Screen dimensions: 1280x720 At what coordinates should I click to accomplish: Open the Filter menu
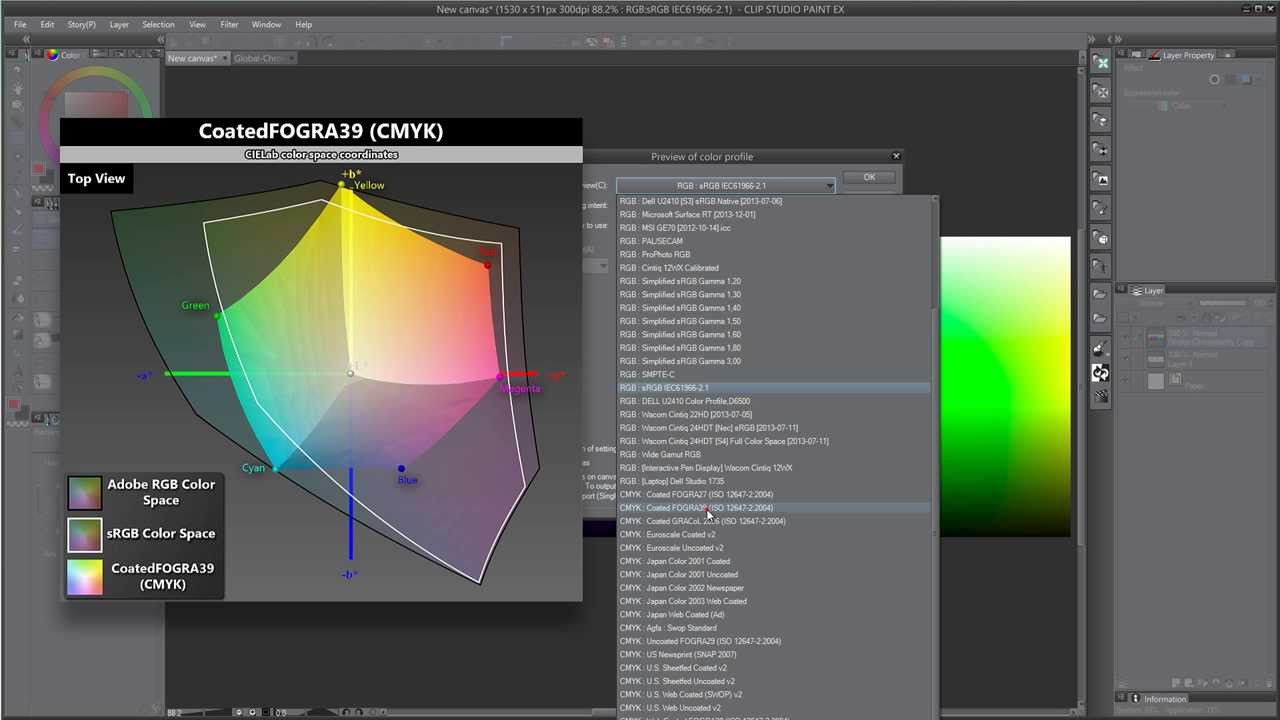229,24
